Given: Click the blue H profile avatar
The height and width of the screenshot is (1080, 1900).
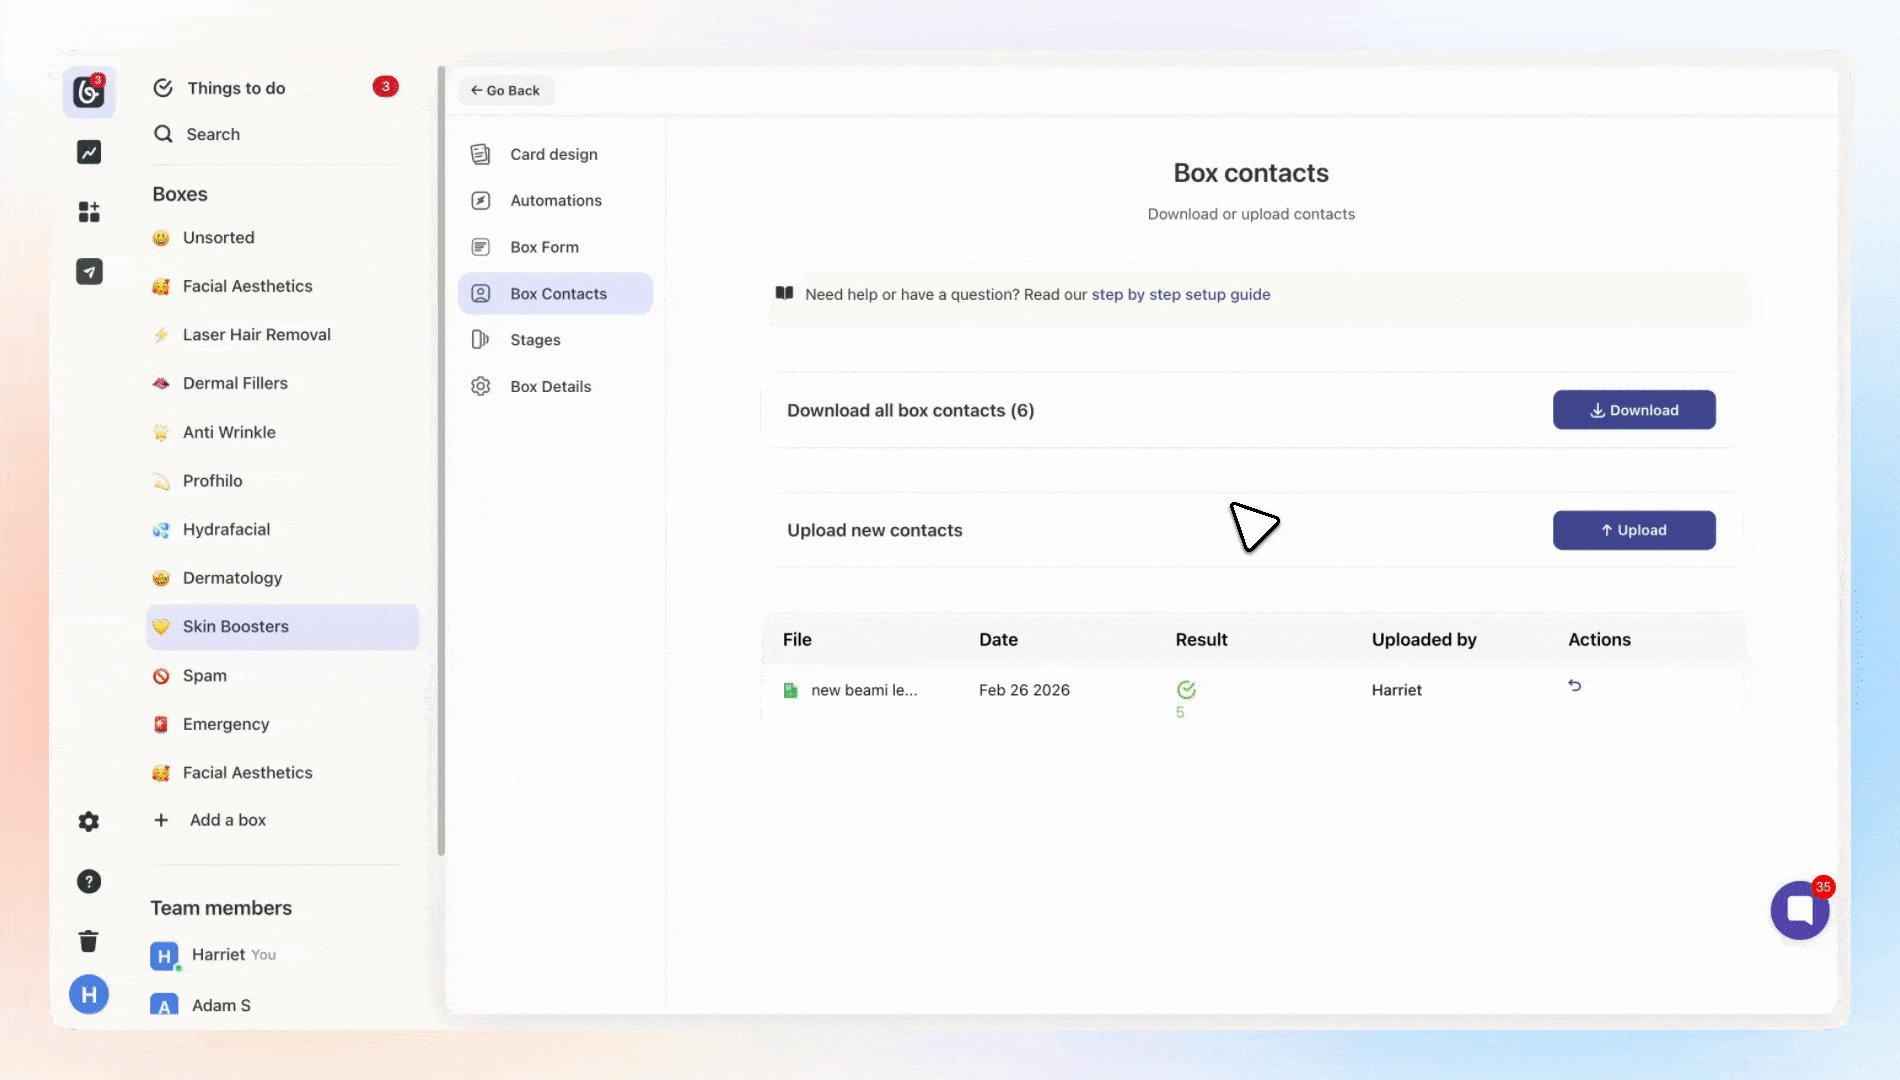Looking at the screenshot, I should click(89, 995).
